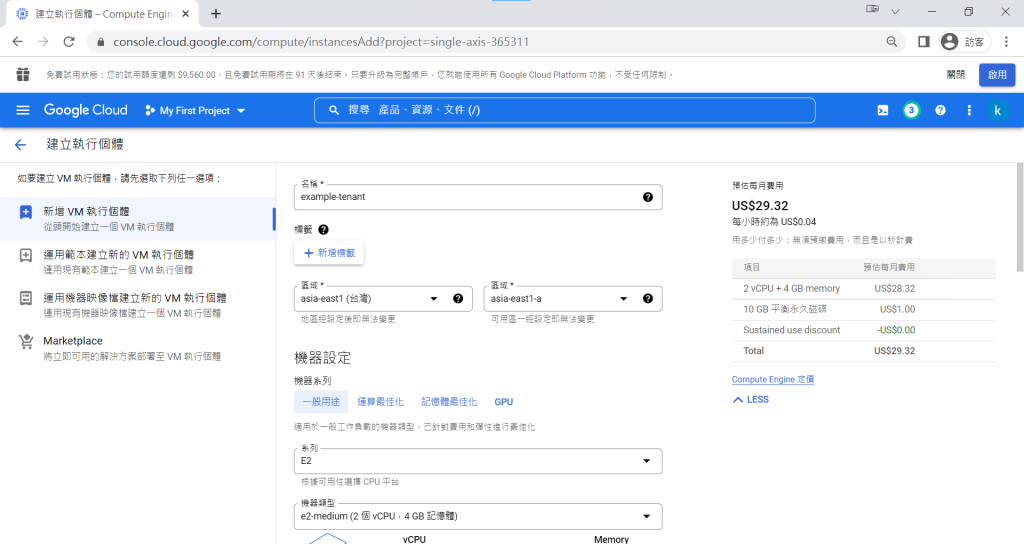Activate Cloud Shell terminal icon

[882, 110]
